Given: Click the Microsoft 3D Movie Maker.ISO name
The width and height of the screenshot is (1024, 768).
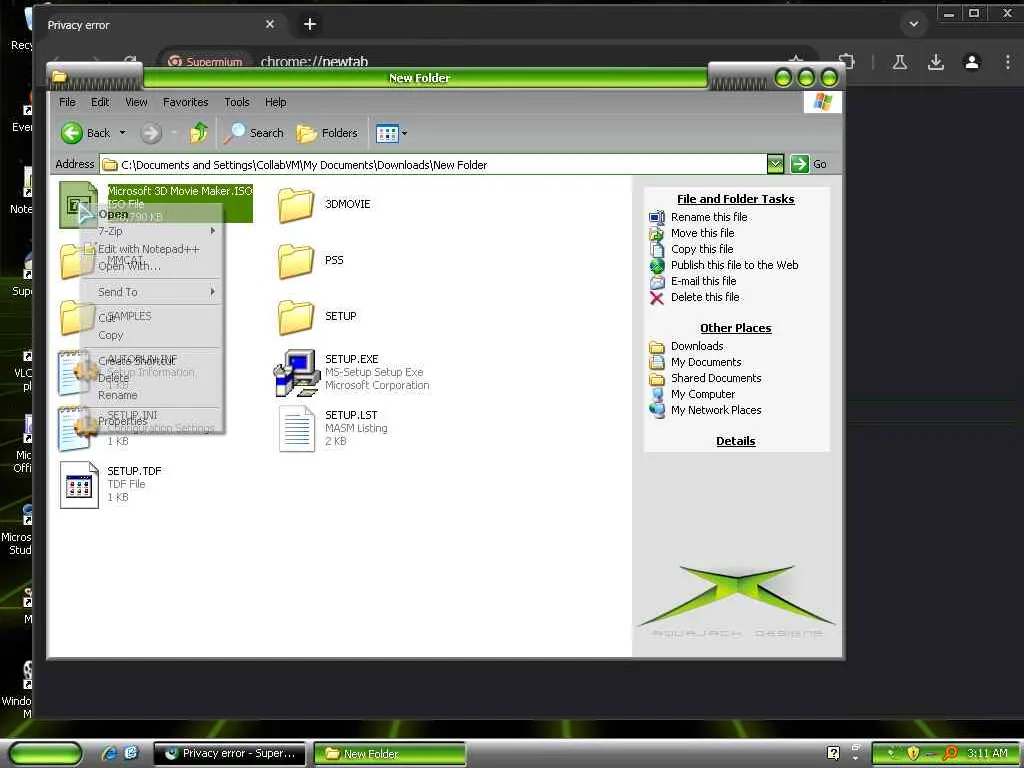Looking at the screenshot, I should 180,191.
